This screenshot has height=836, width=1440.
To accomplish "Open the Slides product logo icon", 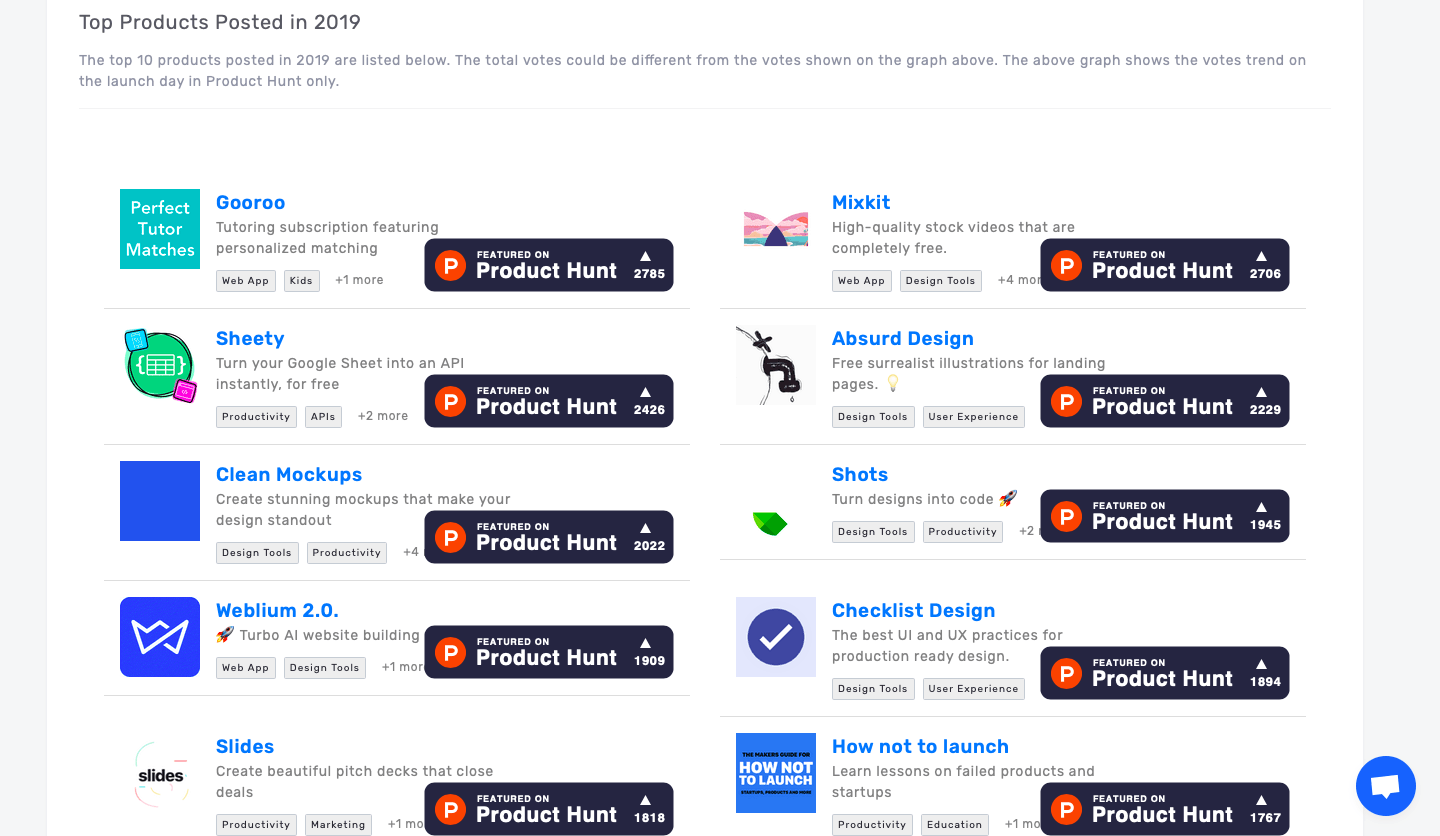I will (160, 774).
